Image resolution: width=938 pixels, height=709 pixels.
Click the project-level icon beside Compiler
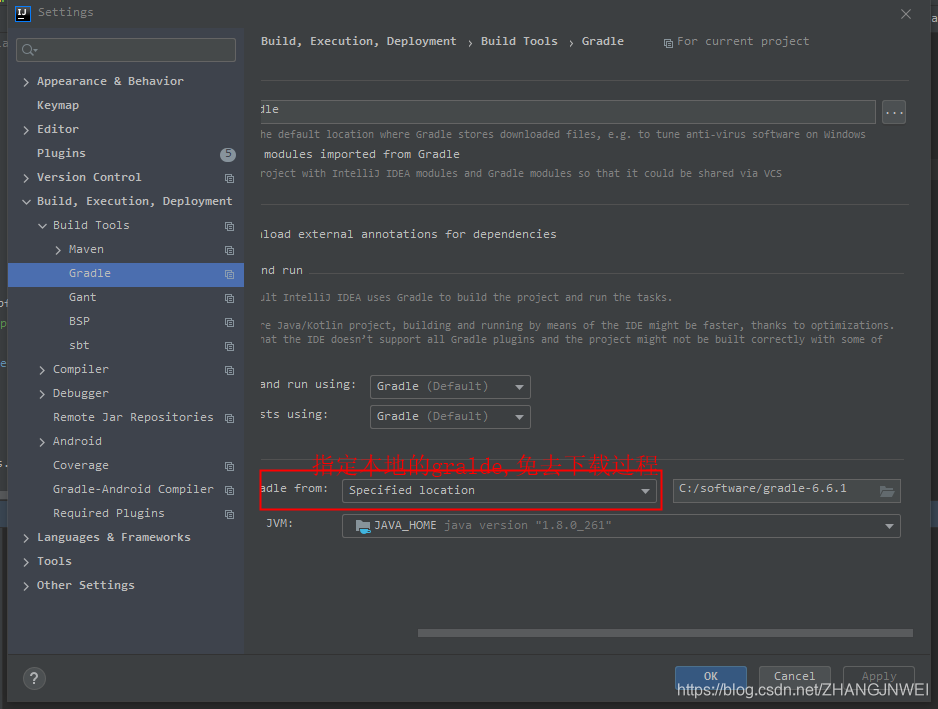pyautogui.click(x=229, y=370)
